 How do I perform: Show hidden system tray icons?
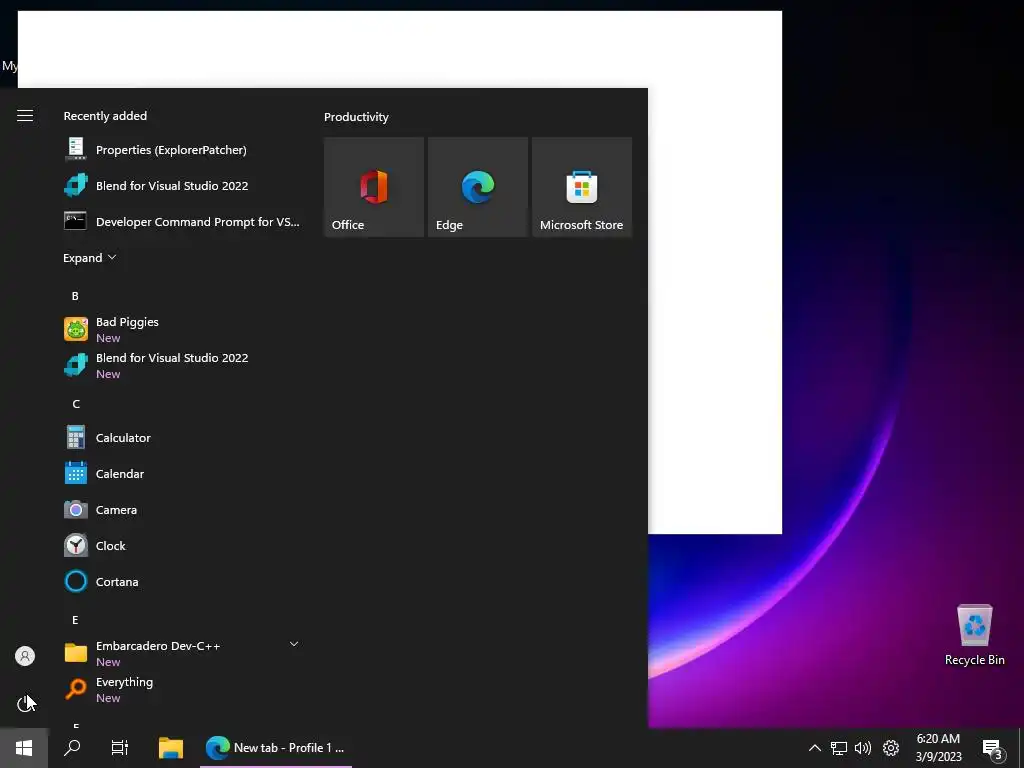coord(814,748)
